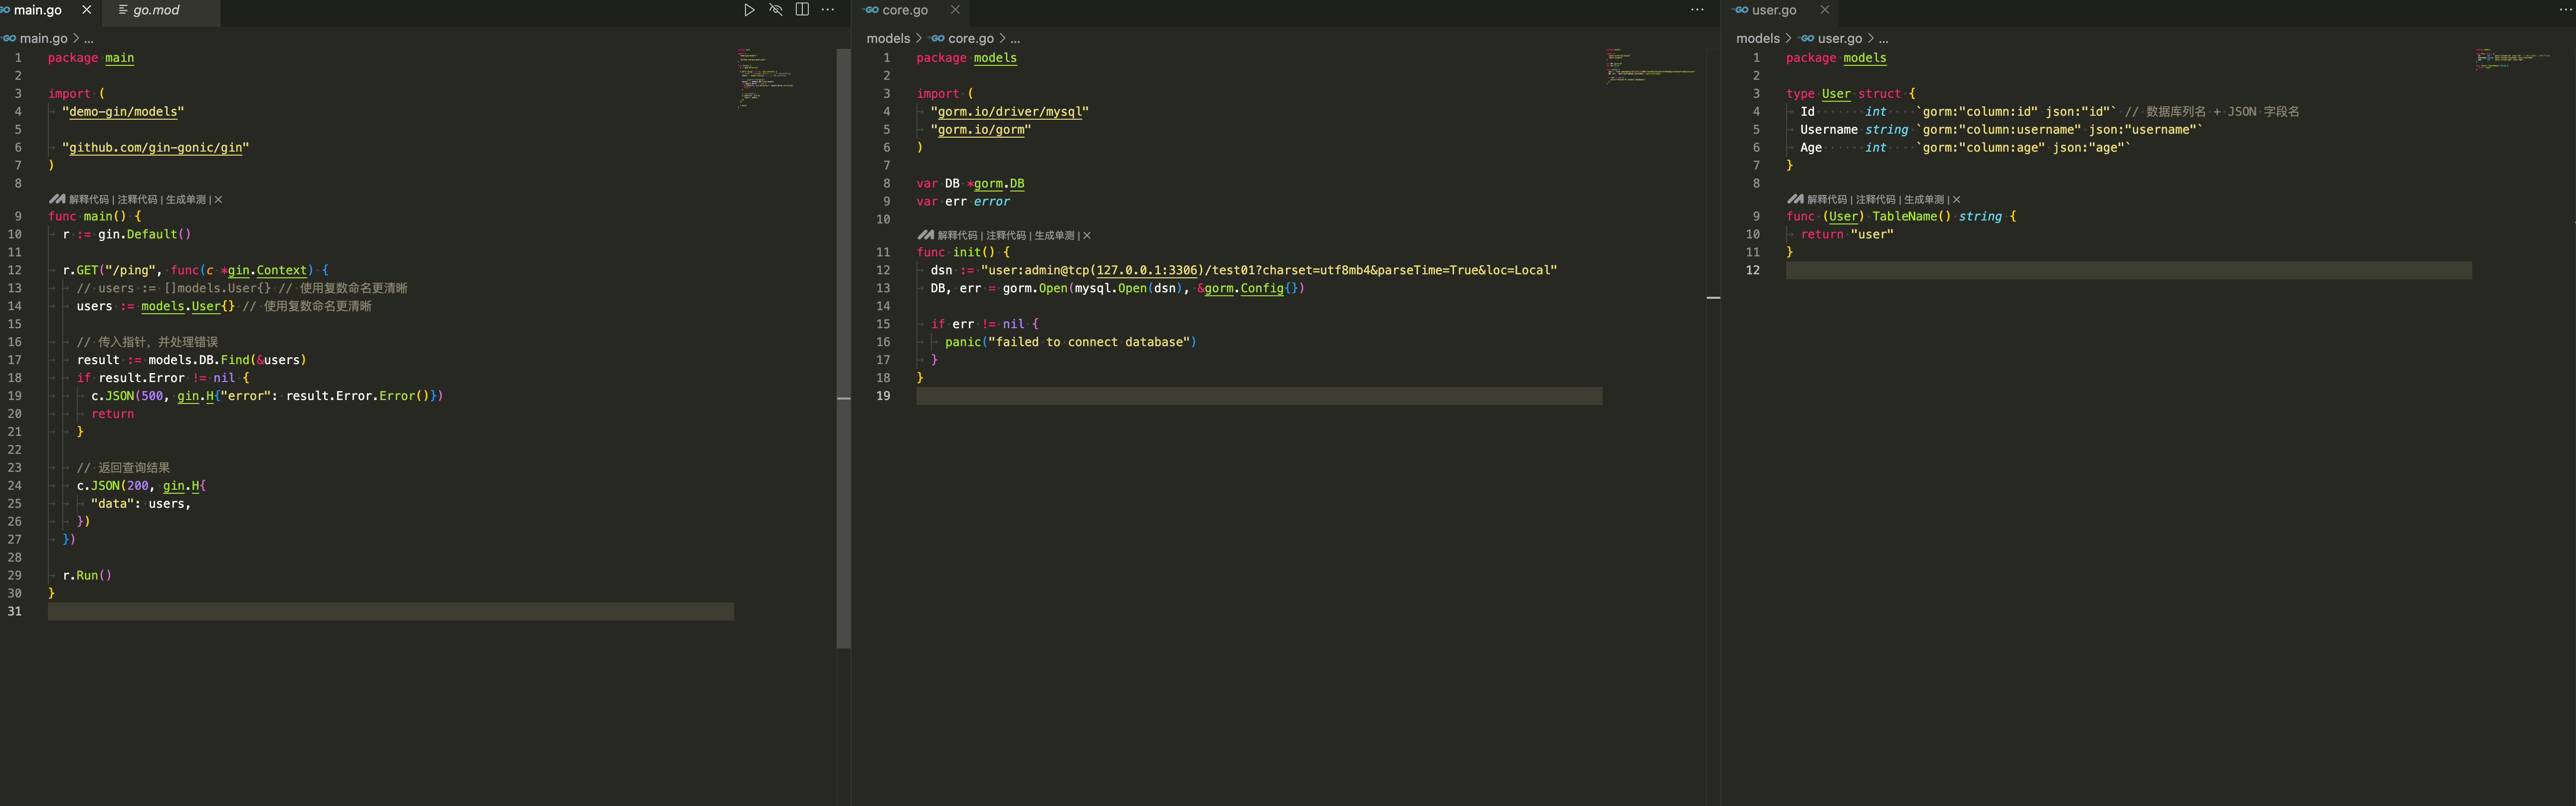Expand the main.go breadcrumb ellipsis
The width and height of the screenshot is (2576, 806).
point(89,39)
